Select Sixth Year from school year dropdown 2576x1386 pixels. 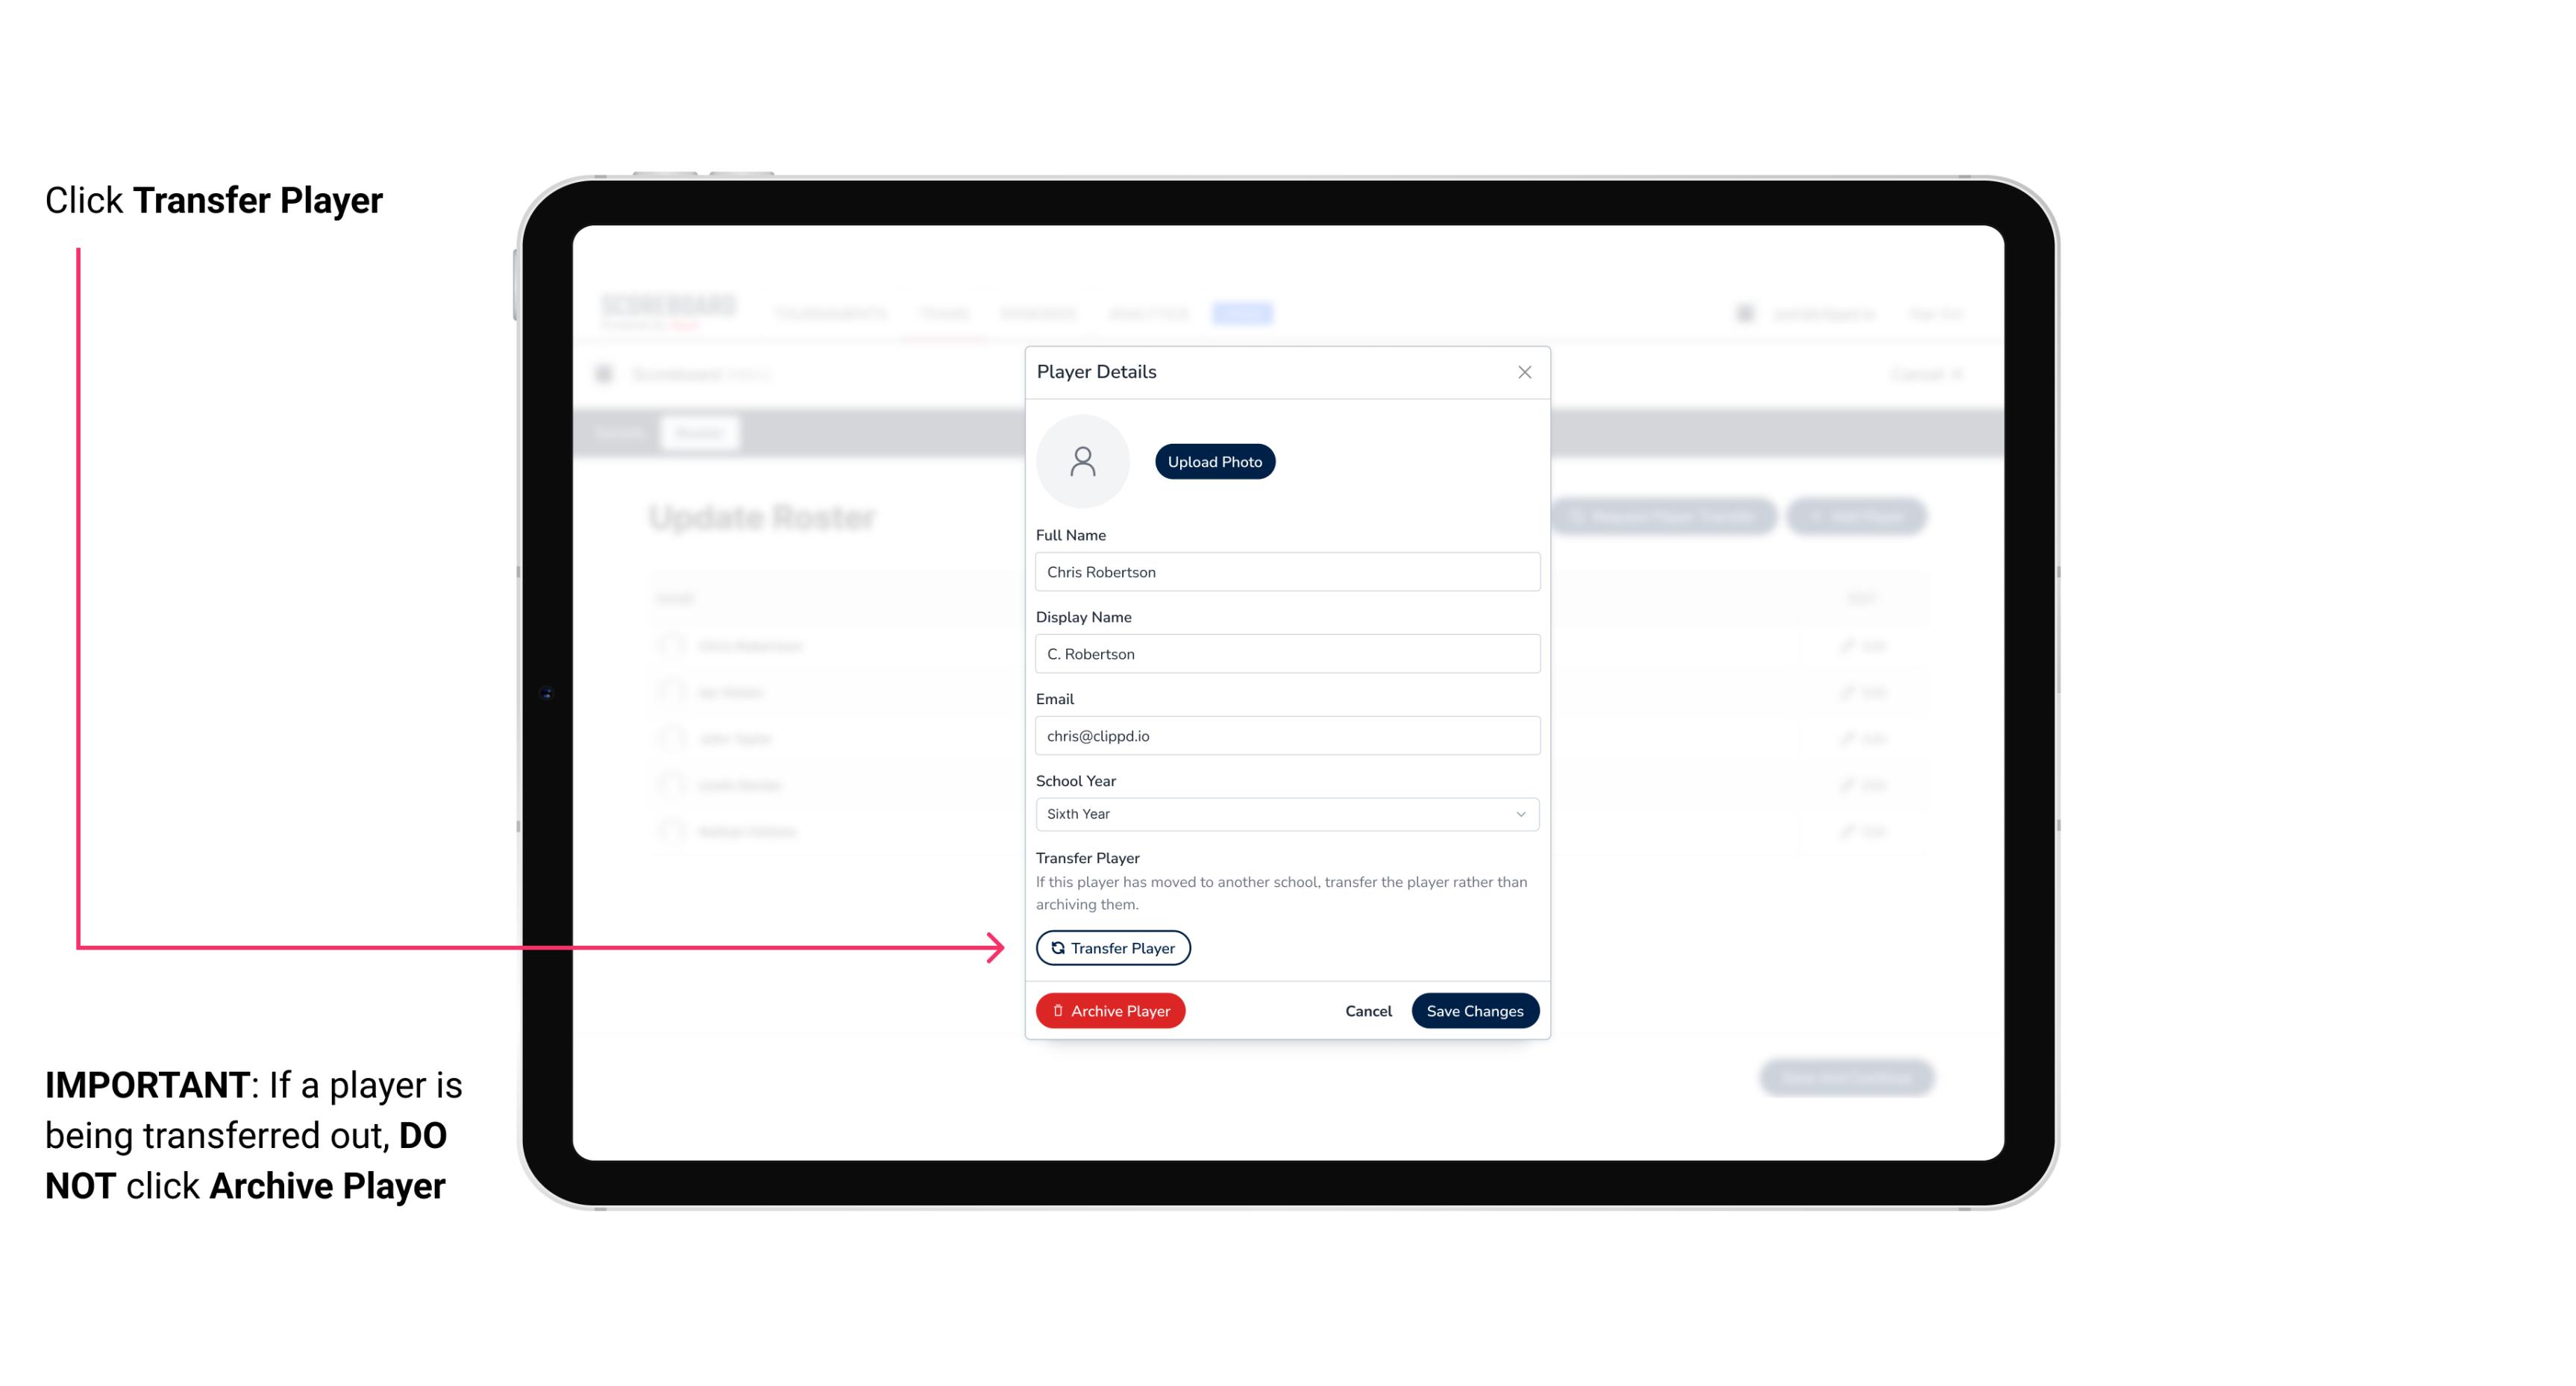click(1284, 812)
